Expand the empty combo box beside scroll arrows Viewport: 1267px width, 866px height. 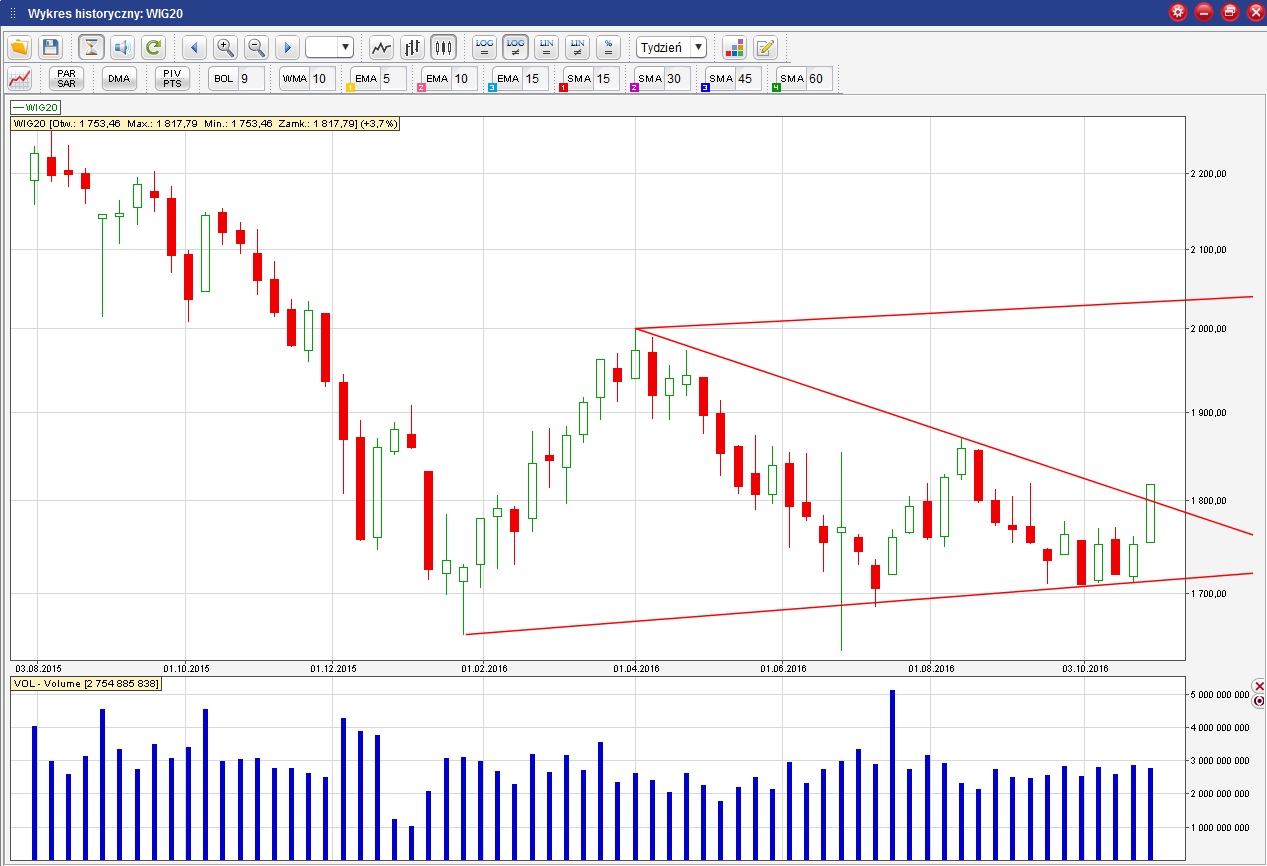pyautogui.click(x=330, y=47)
